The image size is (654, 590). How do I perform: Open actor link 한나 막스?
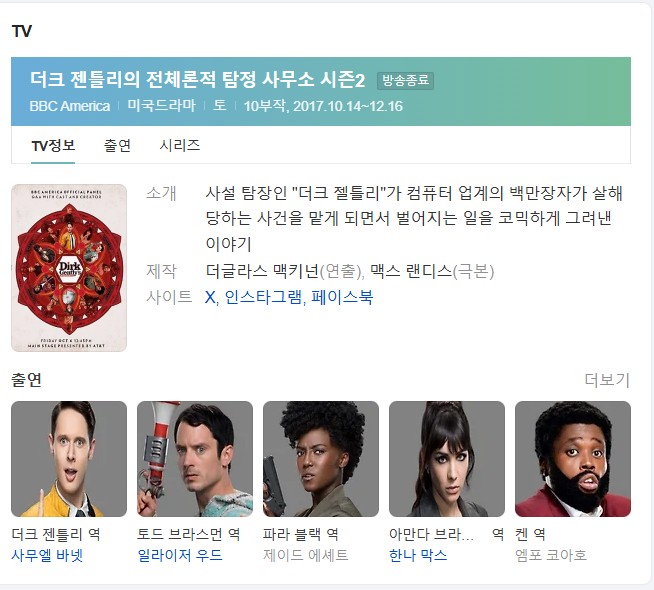click(418, 555)
